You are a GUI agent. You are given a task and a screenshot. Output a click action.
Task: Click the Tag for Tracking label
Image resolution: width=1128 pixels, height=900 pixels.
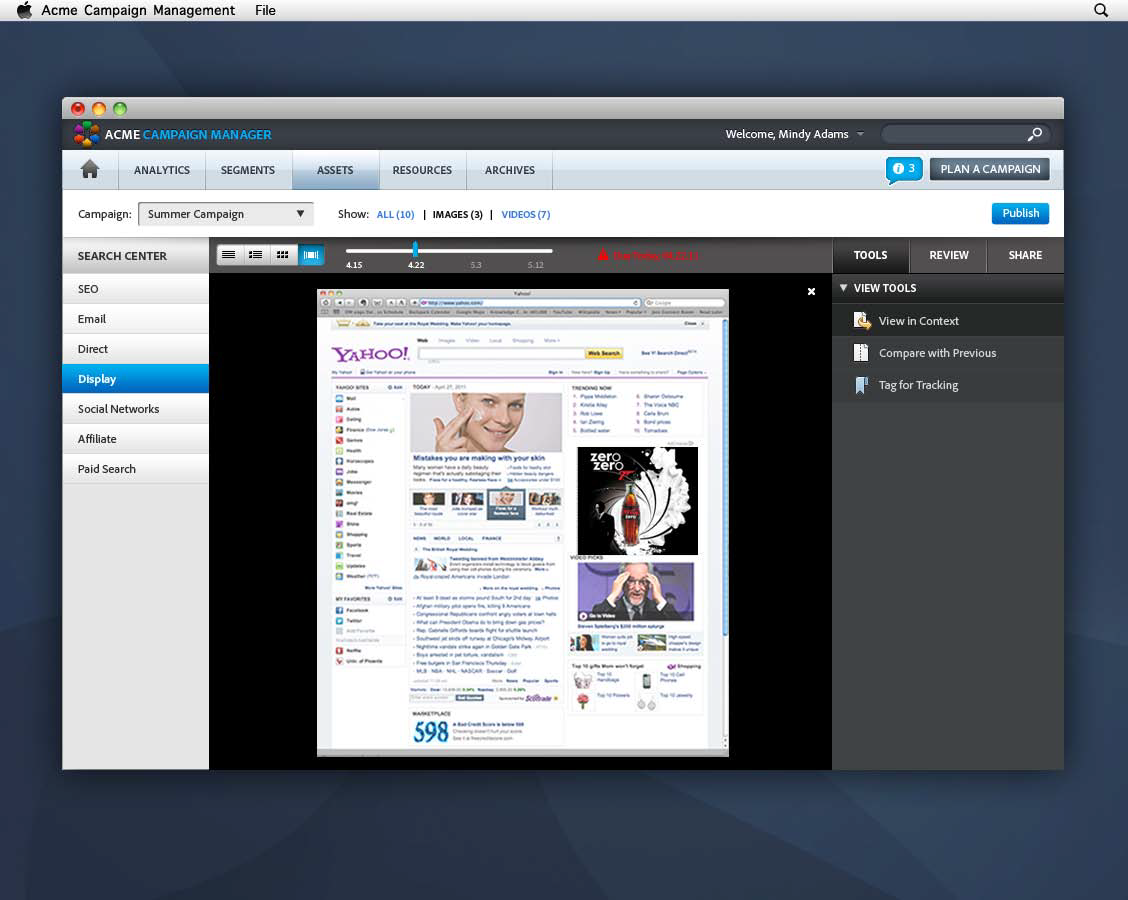click(x=919, y=385)
